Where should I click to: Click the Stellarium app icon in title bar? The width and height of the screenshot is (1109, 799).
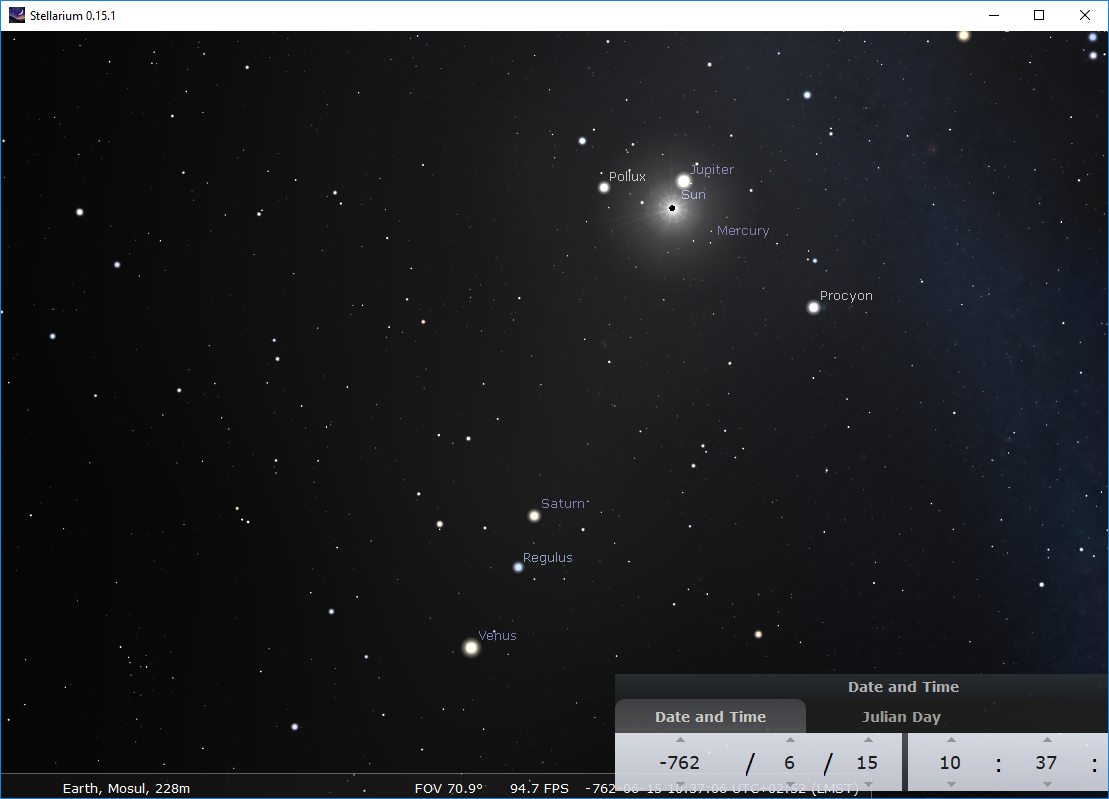(x=17, y=15)
